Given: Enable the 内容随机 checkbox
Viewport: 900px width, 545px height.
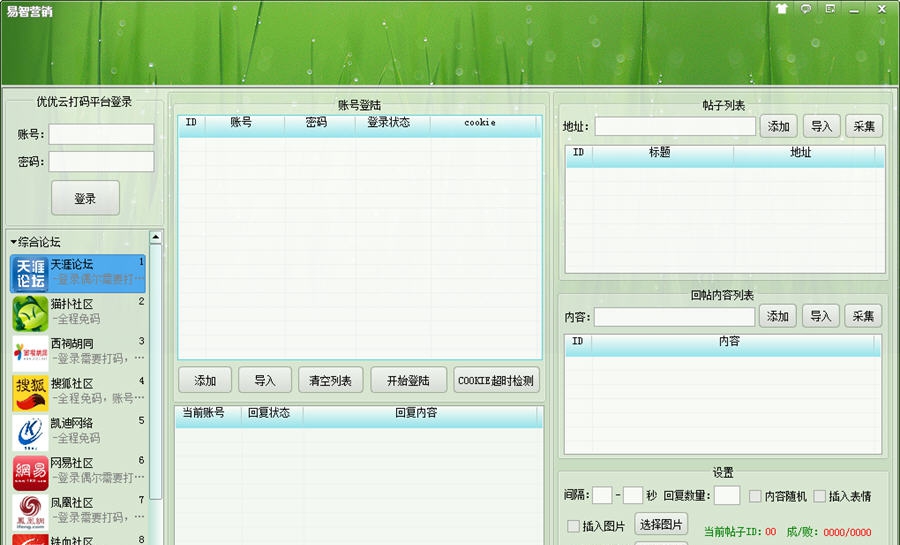Looking at the screenshot, I should point(755,496).
